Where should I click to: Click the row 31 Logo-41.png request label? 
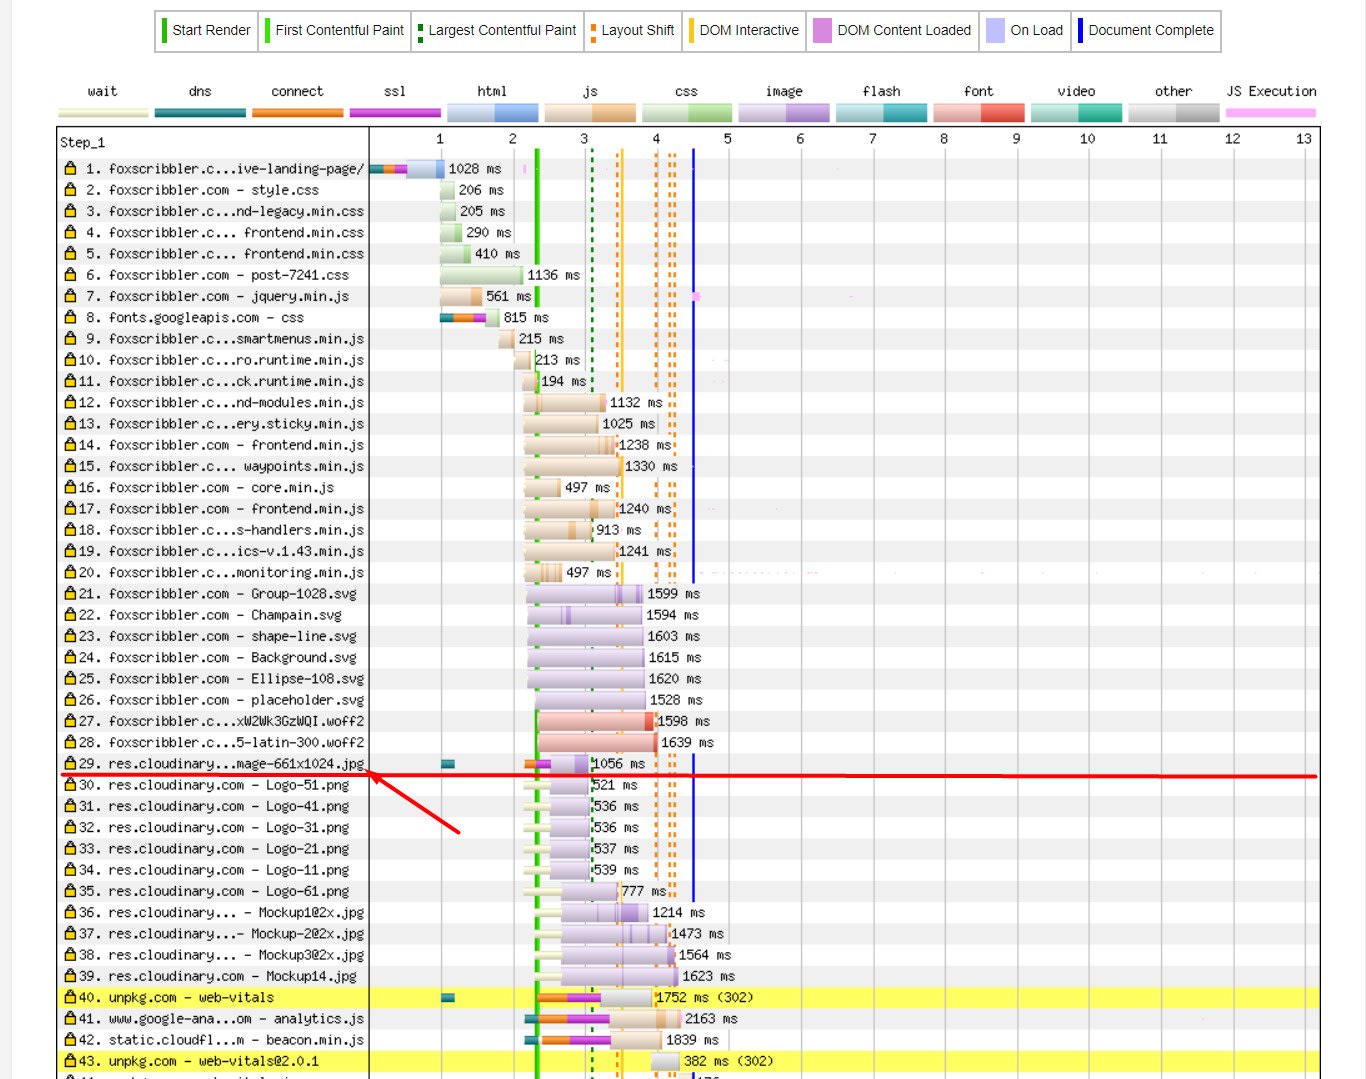229,805
